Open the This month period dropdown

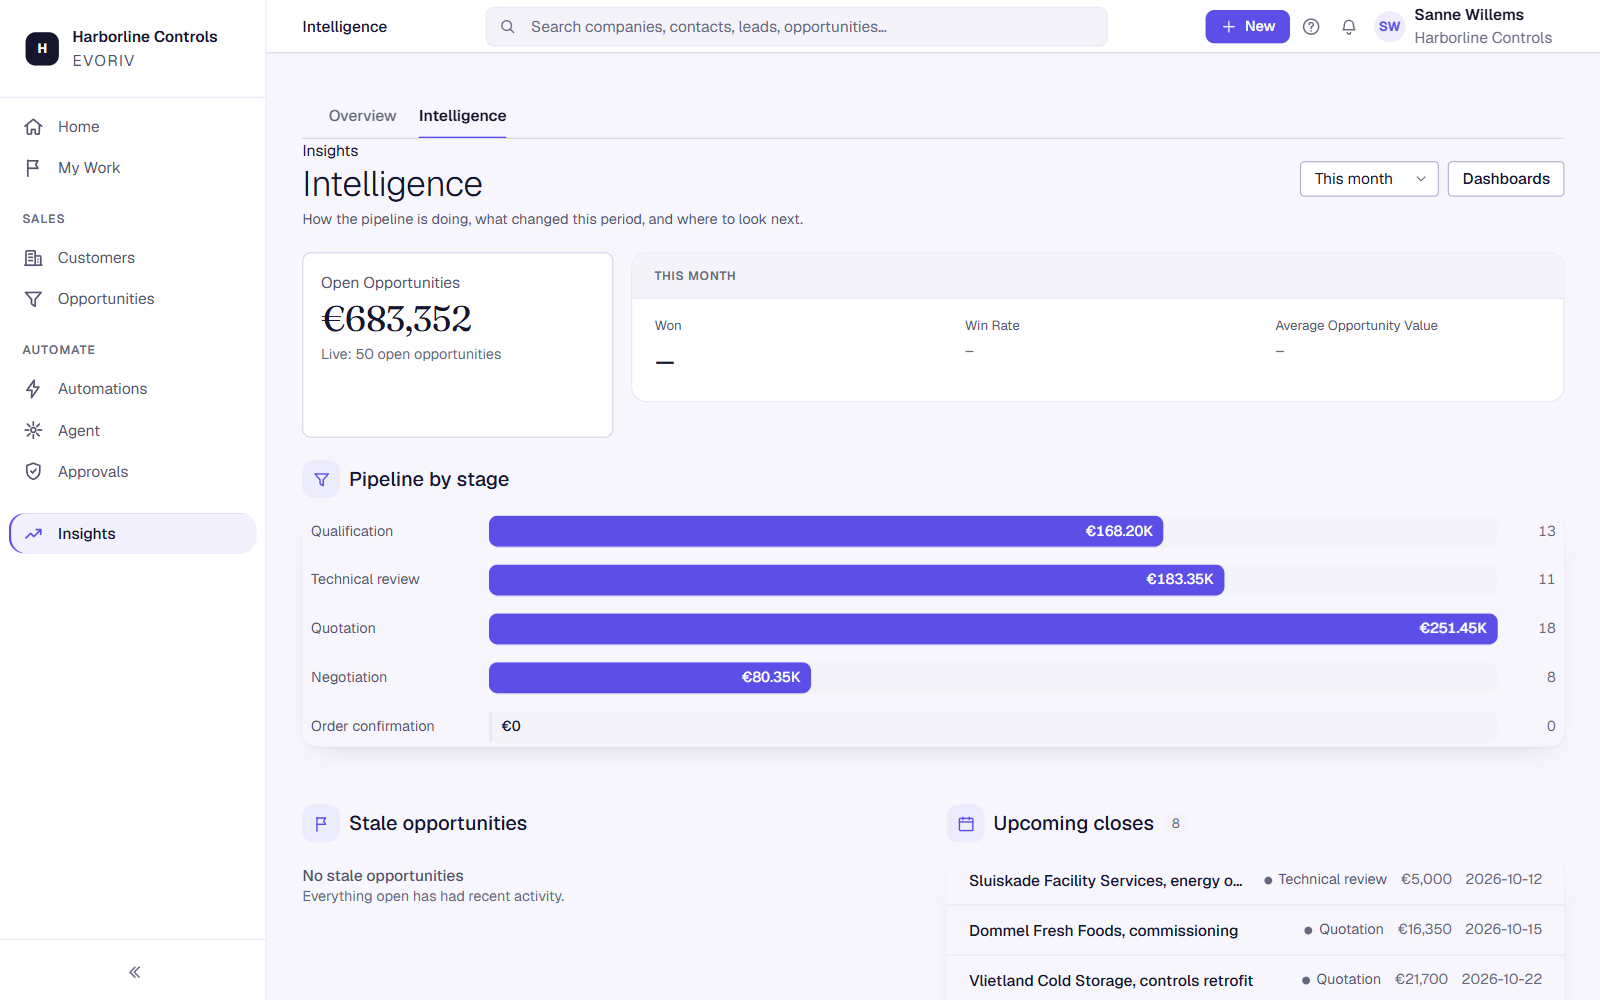[1369, 179]
